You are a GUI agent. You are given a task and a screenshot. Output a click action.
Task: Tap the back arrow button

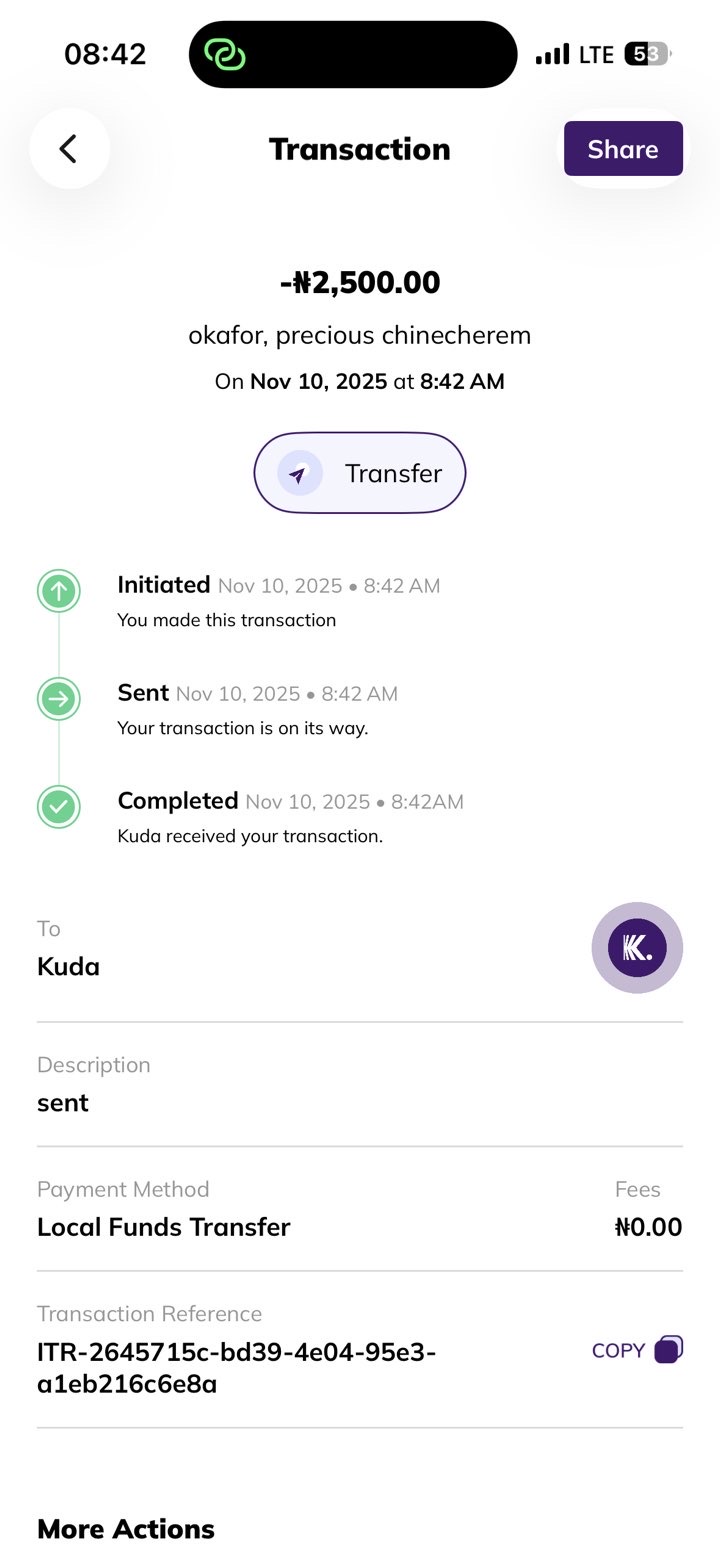[69, 149]
